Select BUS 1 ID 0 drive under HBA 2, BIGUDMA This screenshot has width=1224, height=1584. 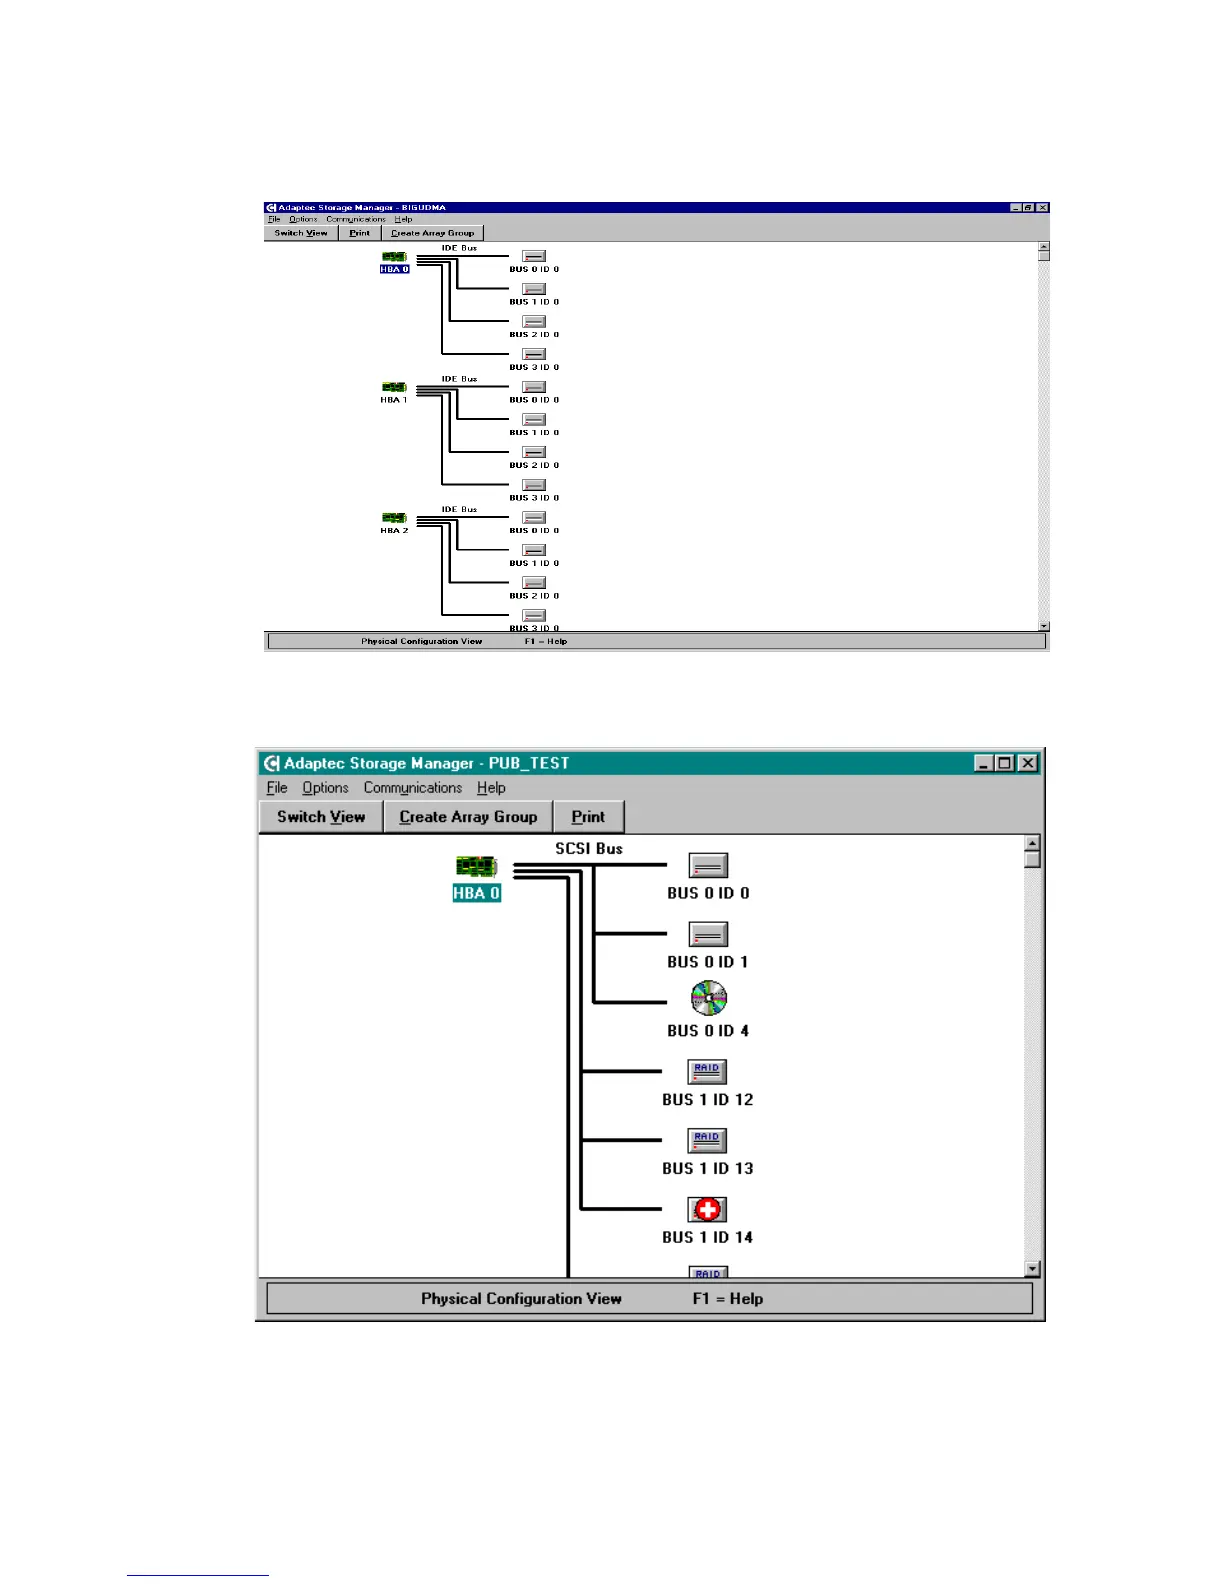pyautogui.click(x=534, y=551)
